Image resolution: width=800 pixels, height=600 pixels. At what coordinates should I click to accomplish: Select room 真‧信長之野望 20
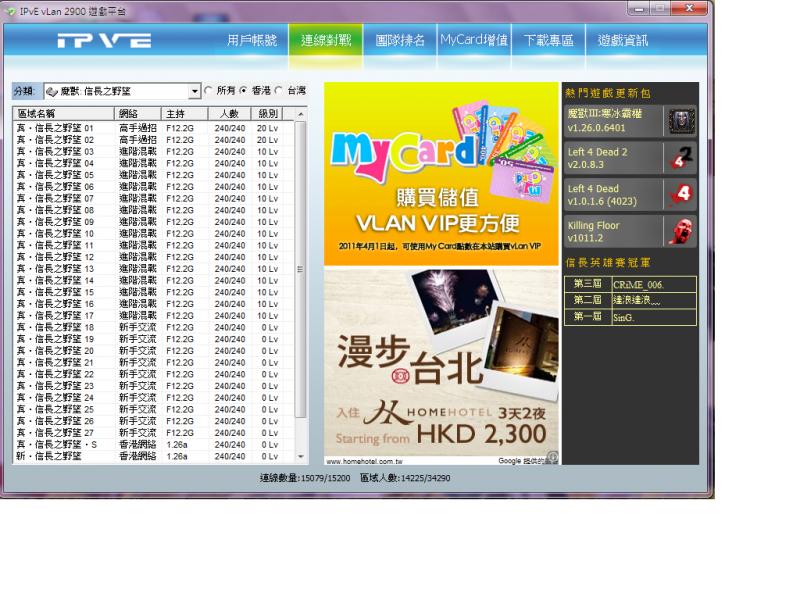tap(154, 351)
